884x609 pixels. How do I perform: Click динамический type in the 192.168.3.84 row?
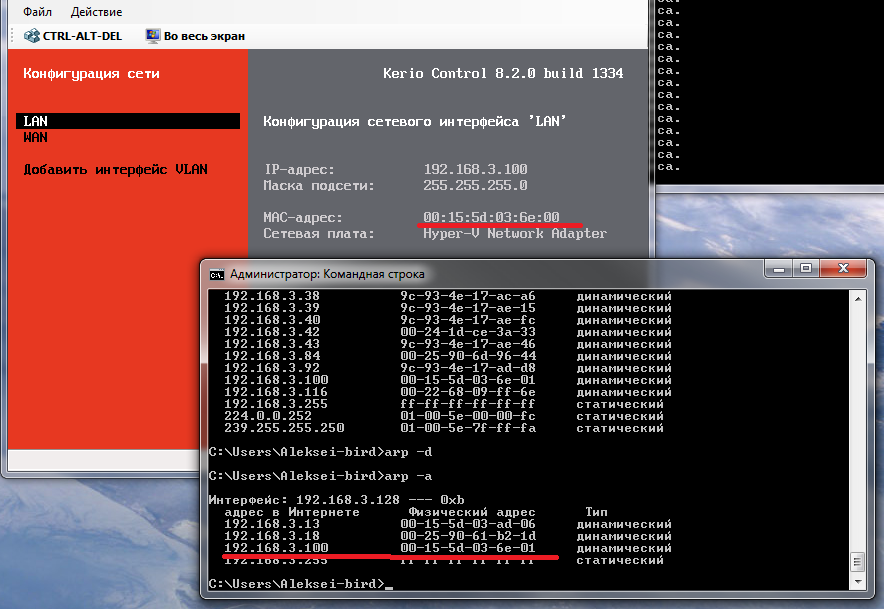(624, 356)
